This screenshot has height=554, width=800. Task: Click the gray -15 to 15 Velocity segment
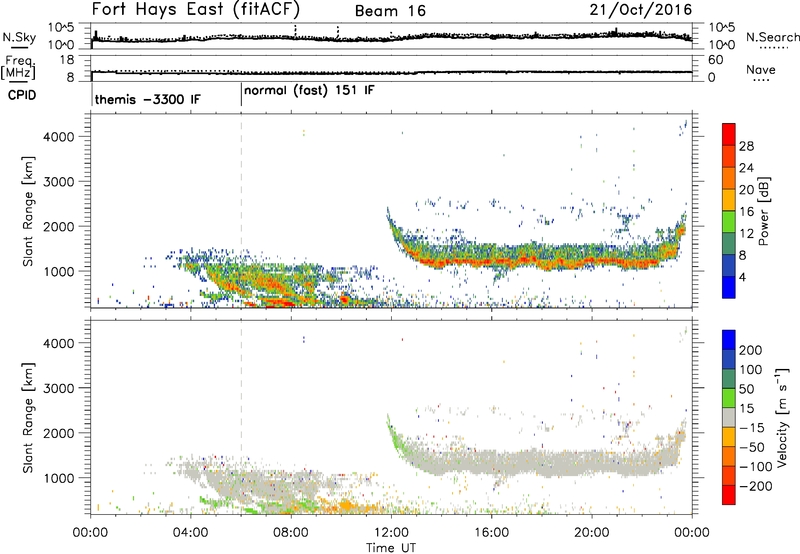point(729,418)
